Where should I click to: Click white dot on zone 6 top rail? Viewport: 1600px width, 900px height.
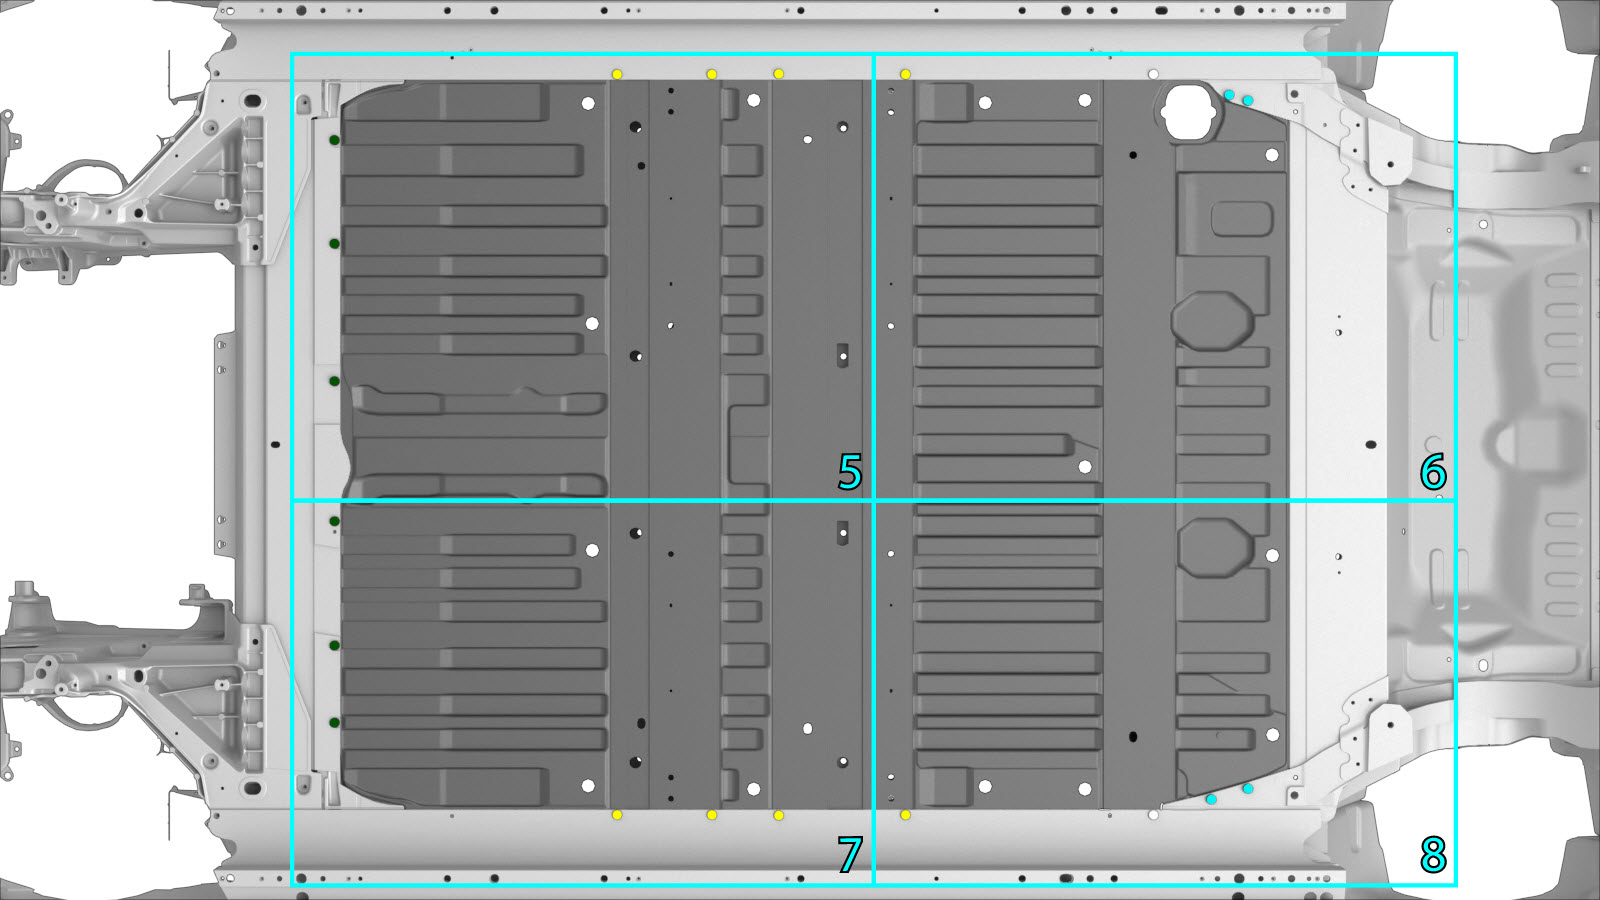tap(1153, 74)
